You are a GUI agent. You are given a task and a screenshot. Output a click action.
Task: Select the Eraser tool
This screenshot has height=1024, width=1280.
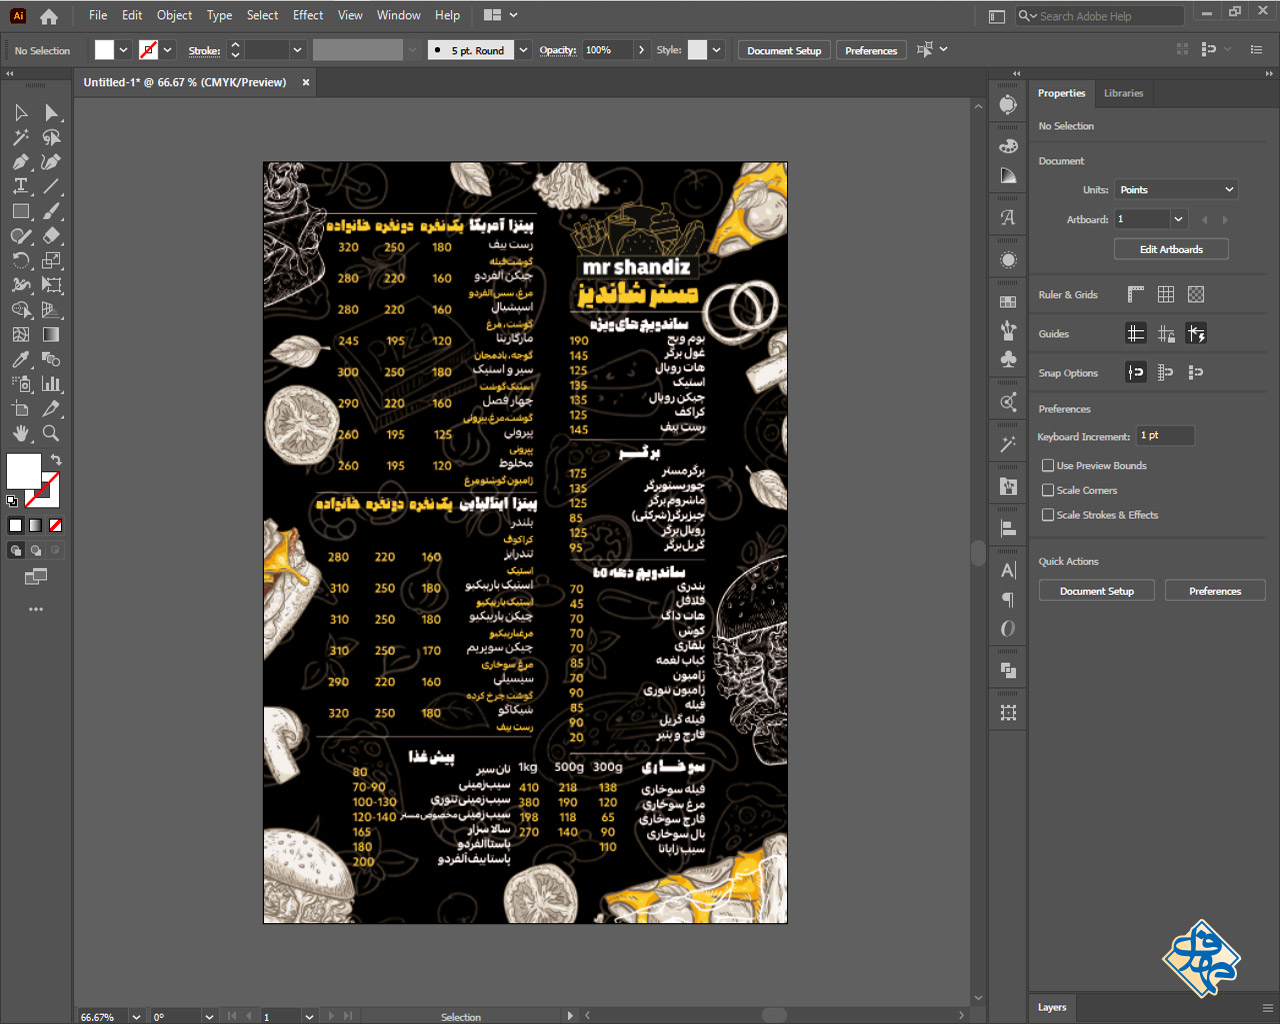coord(52,236)
